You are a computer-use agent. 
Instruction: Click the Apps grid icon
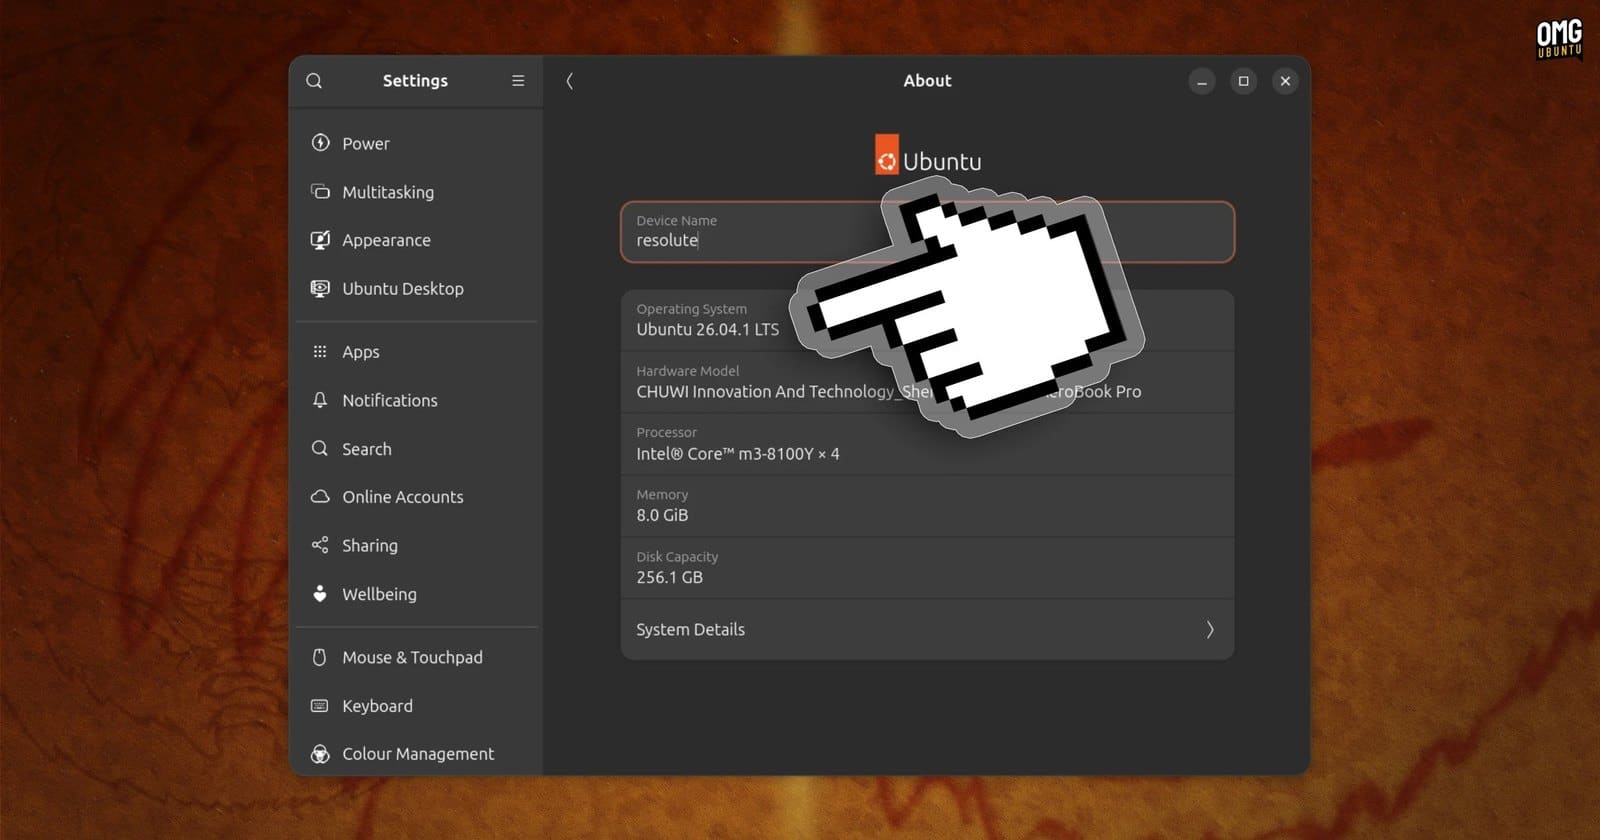320,352
